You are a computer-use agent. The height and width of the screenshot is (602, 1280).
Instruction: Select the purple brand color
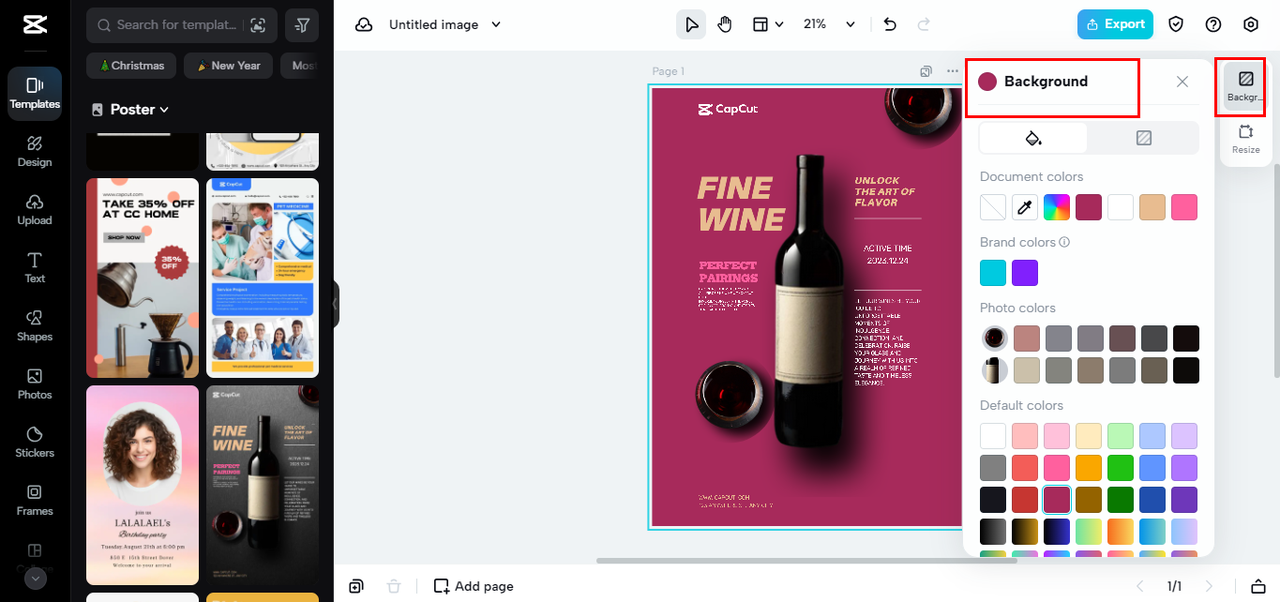1025,273
